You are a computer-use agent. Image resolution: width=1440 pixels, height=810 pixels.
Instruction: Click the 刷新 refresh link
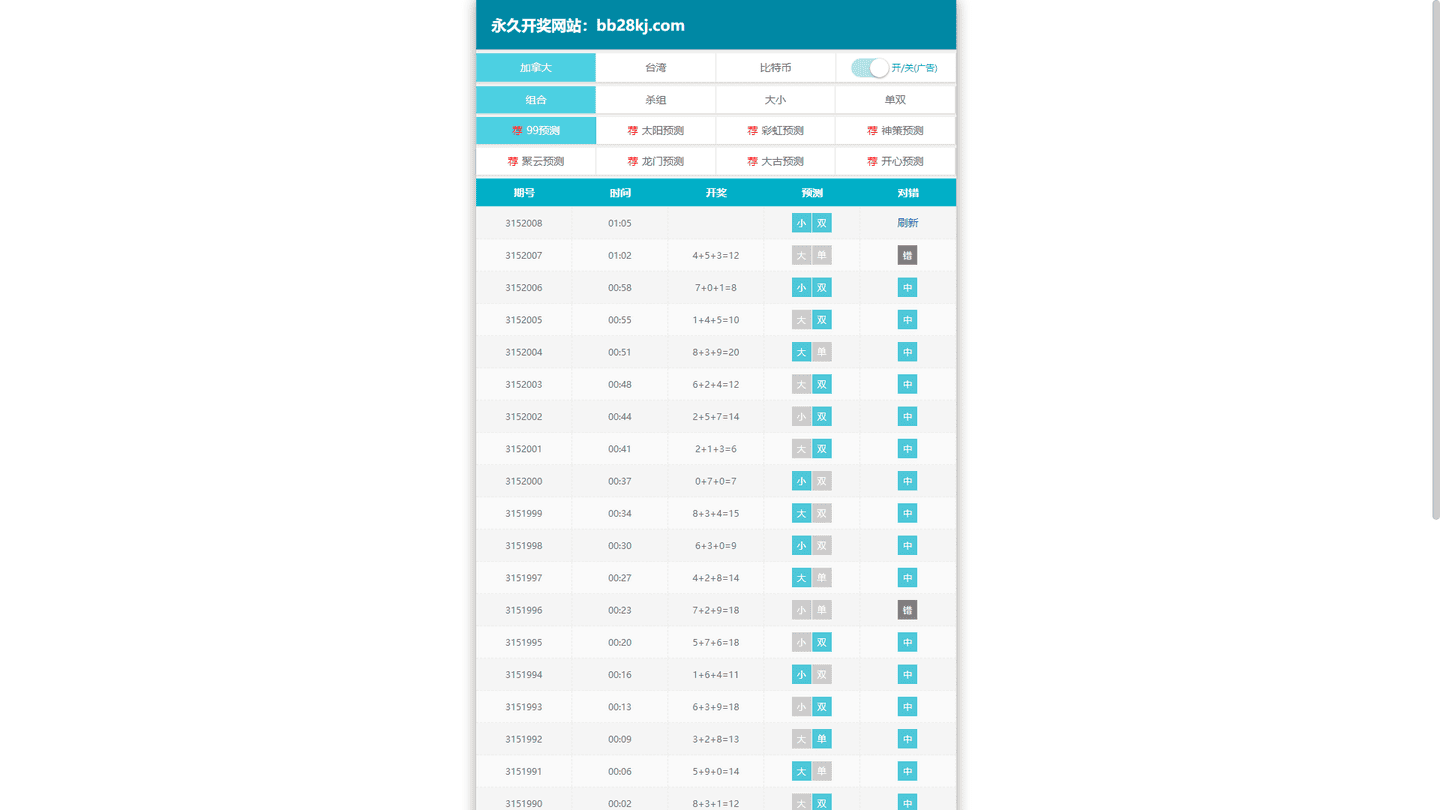pyautogui.click(x=908, y=223)
